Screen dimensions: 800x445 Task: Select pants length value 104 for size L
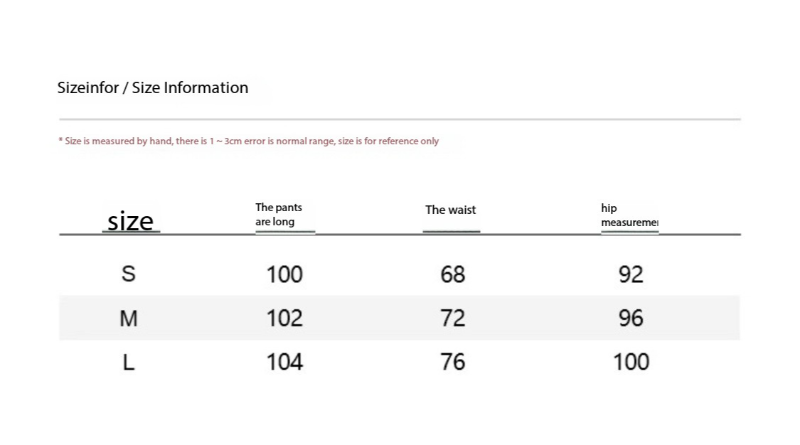point(284,362)
